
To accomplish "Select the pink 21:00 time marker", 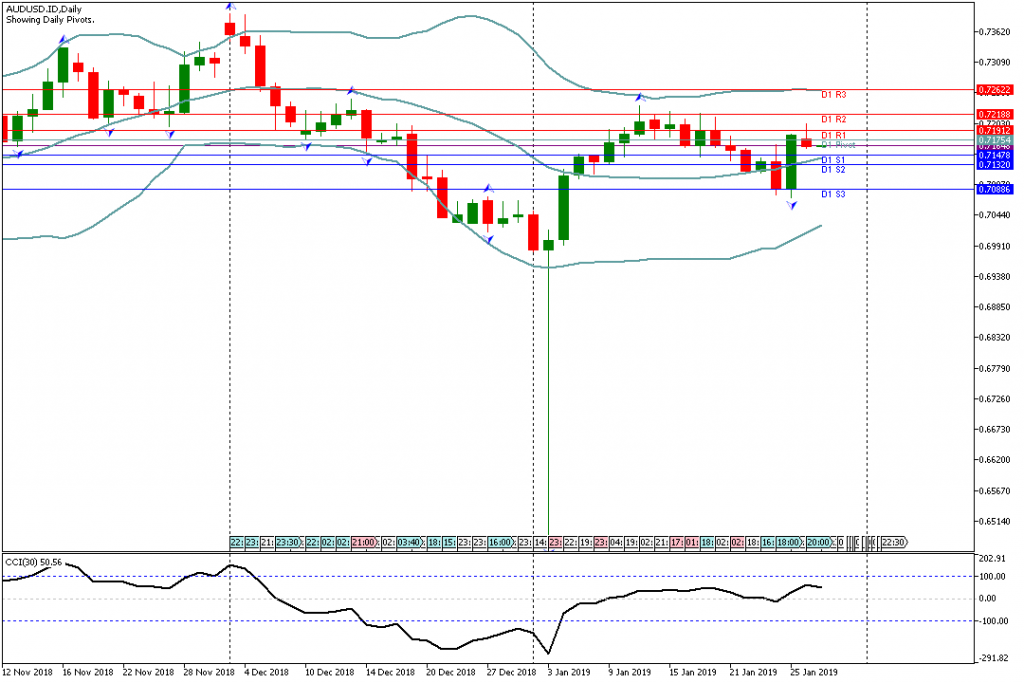I will (x=363, y=542).
